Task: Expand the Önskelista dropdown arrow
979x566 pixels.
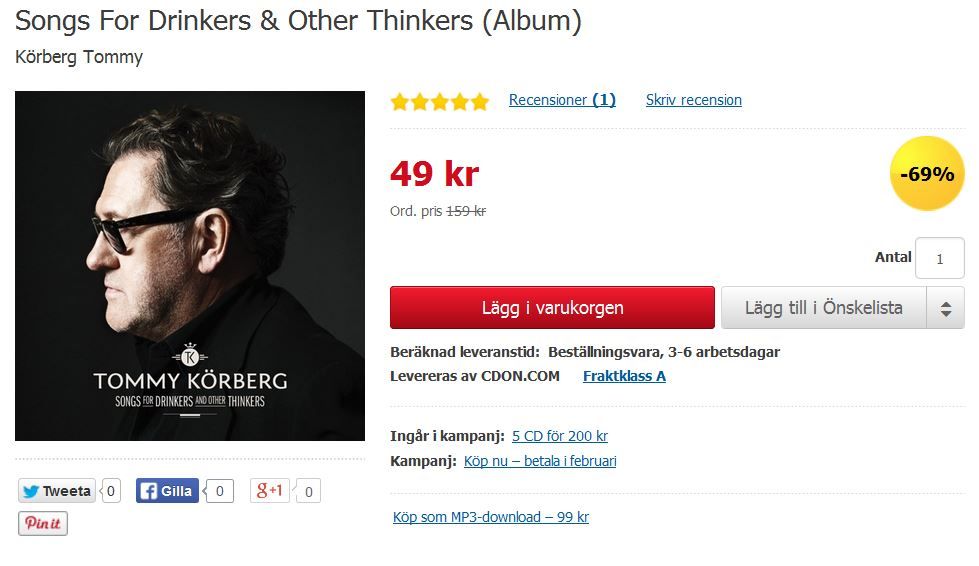Action: [x=946, y=308]
